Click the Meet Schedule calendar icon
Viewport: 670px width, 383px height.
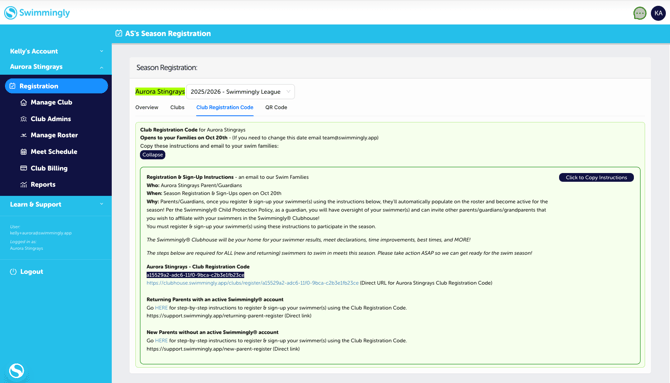click(x=24, y=152)
